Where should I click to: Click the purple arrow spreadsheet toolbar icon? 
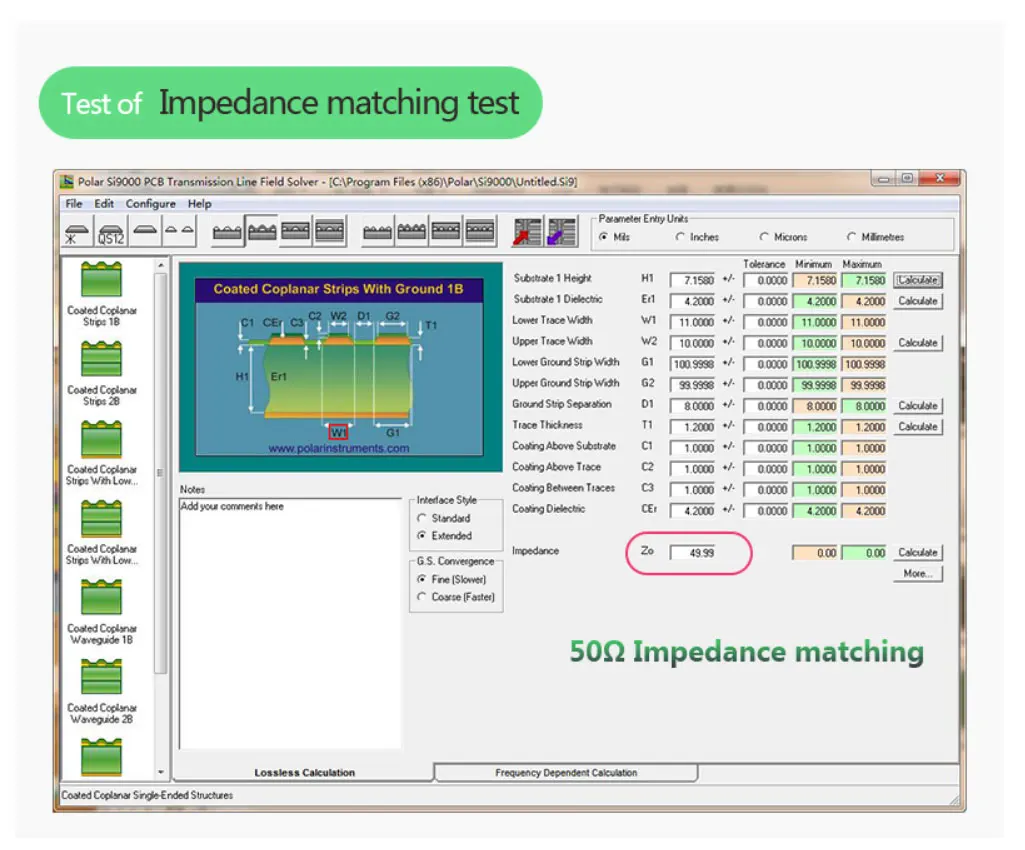[562, 231]
